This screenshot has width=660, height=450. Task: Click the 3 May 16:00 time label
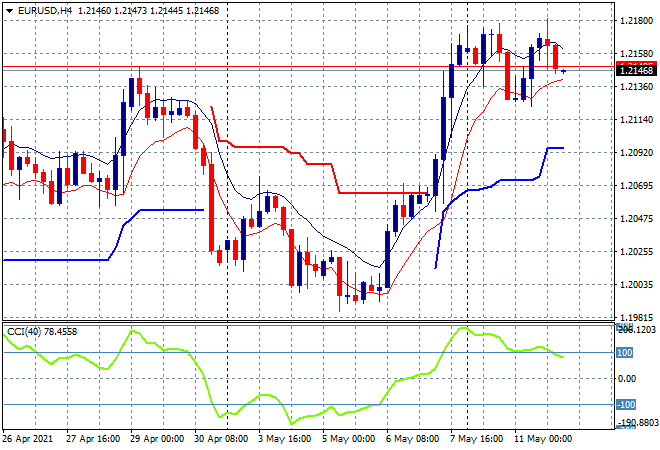(285, 439)
